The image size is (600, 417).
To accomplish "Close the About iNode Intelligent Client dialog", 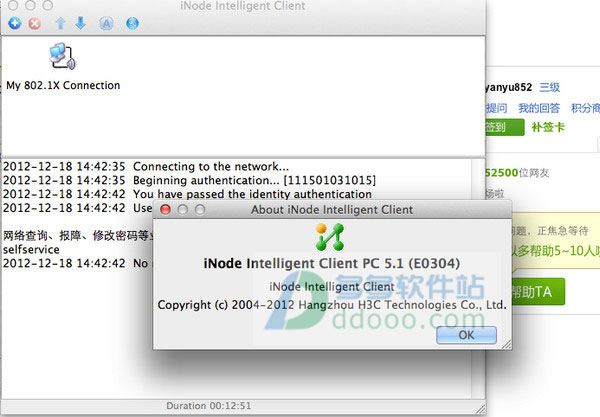I will (165, 210).
